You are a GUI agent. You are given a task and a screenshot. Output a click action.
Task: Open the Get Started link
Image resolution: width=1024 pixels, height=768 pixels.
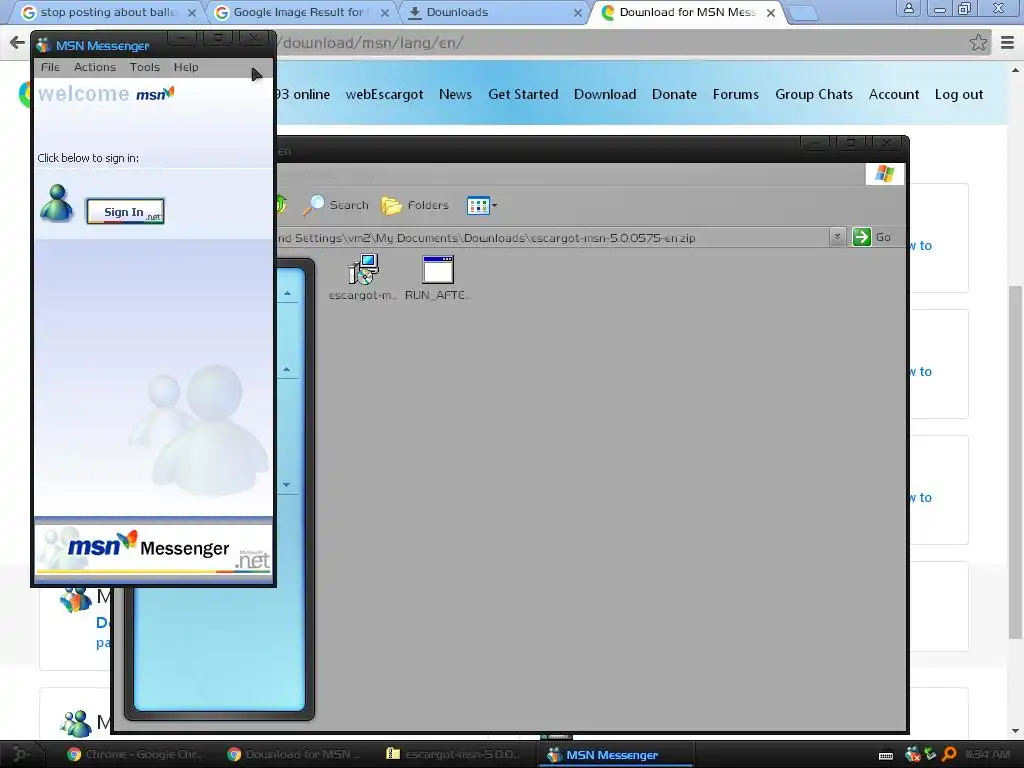click(523, 95)
